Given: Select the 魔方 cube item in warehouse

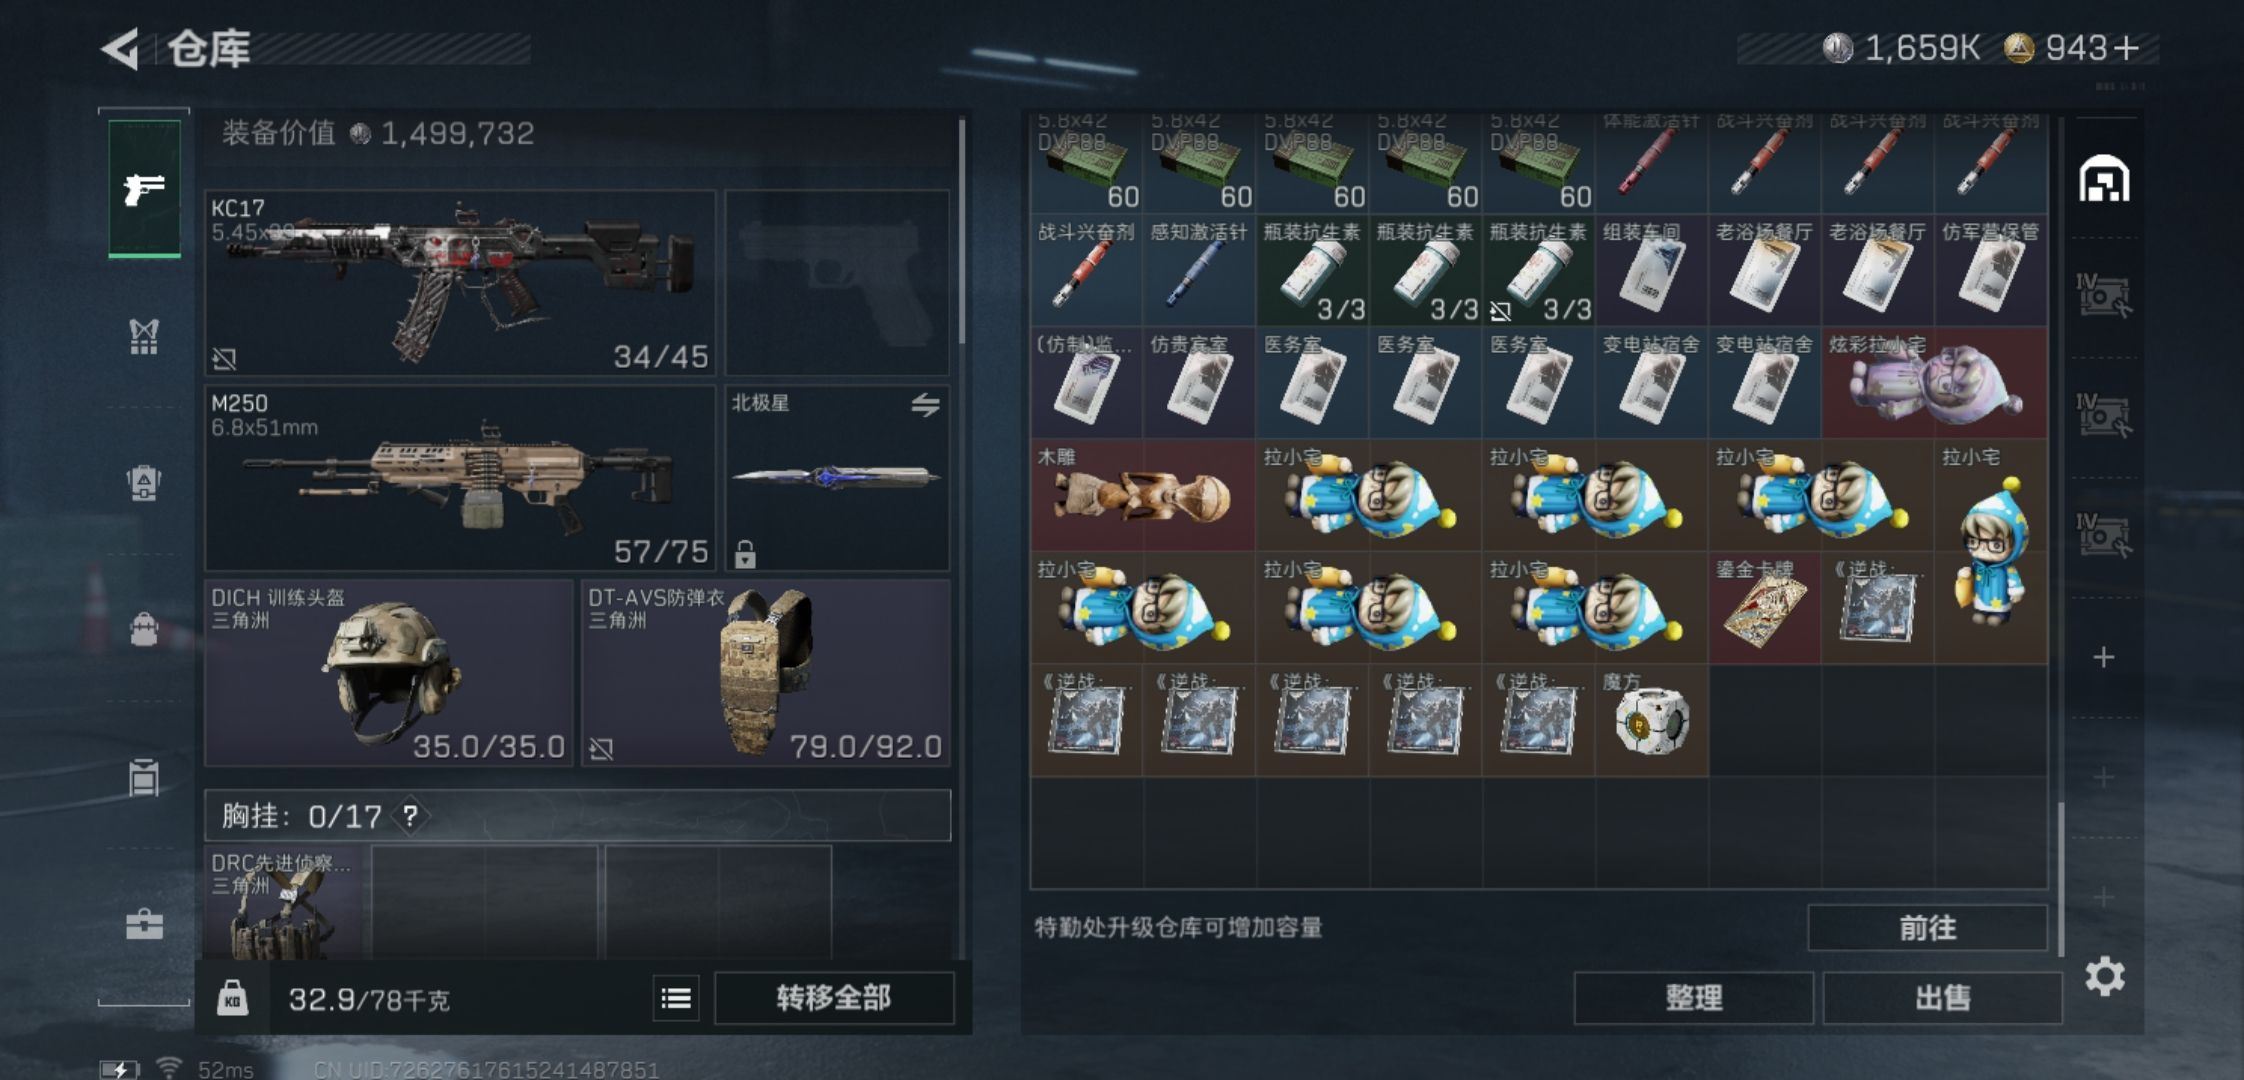Looking at the screenshot, I should pos(1652,720).
